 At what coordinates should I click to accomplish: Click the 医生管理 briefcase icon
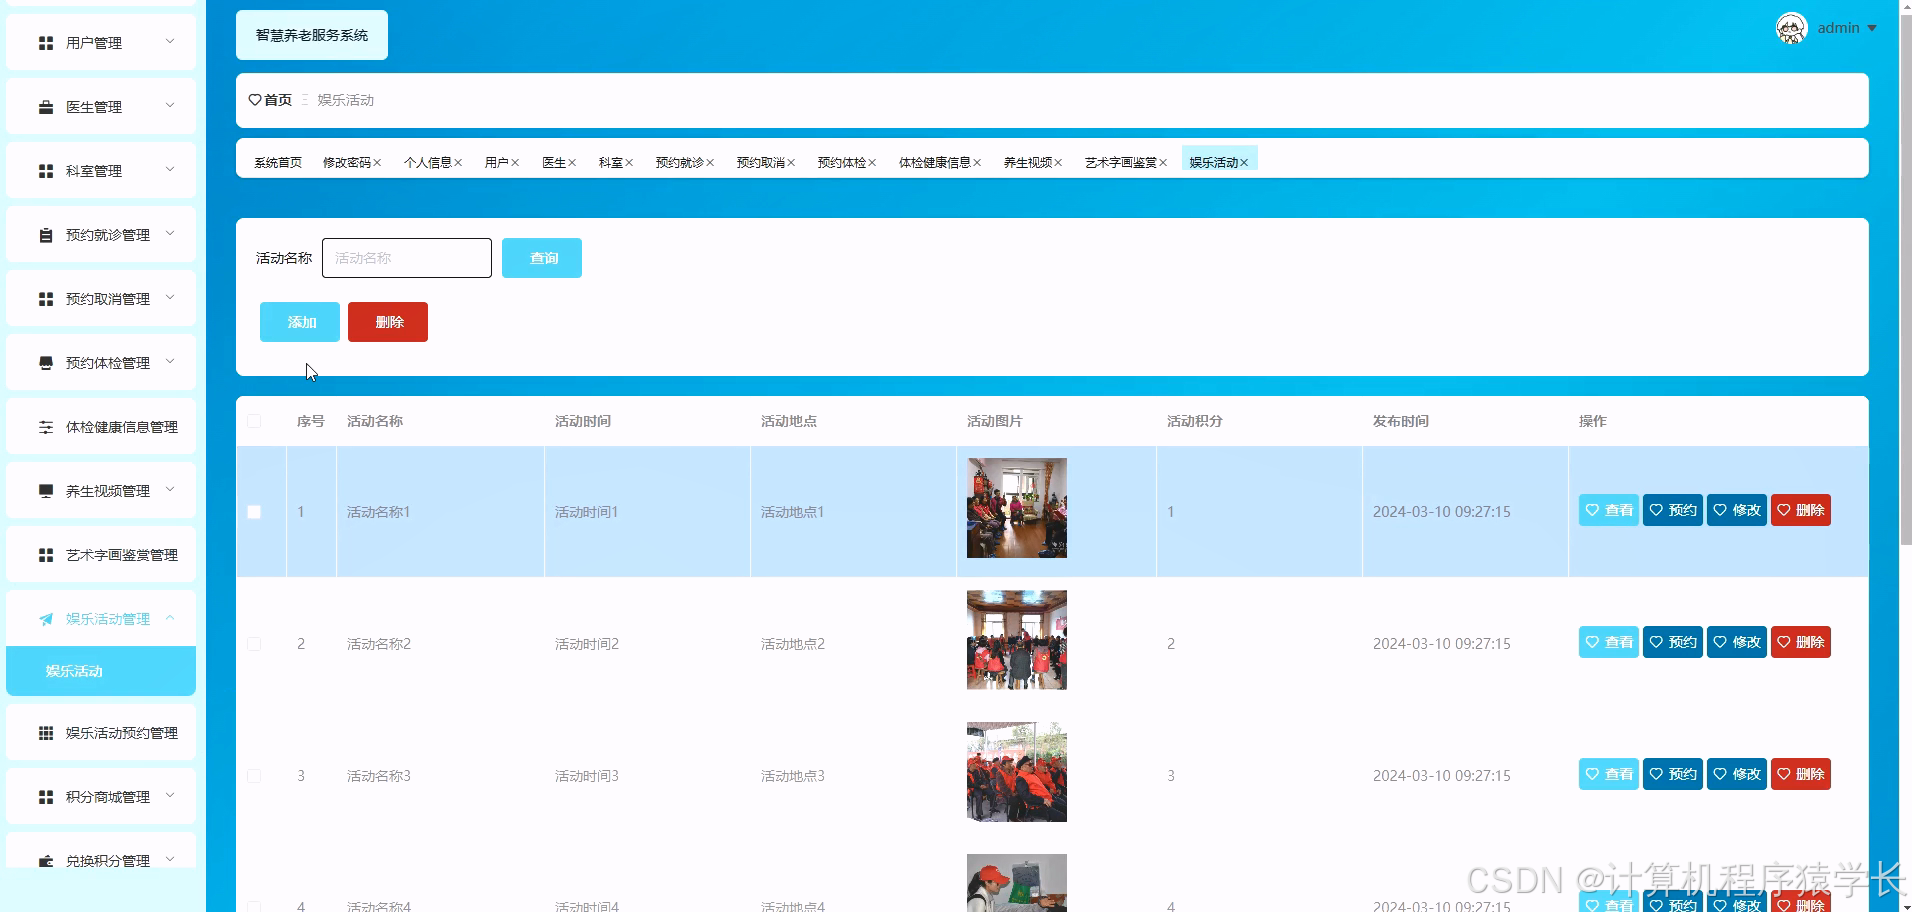46,107
